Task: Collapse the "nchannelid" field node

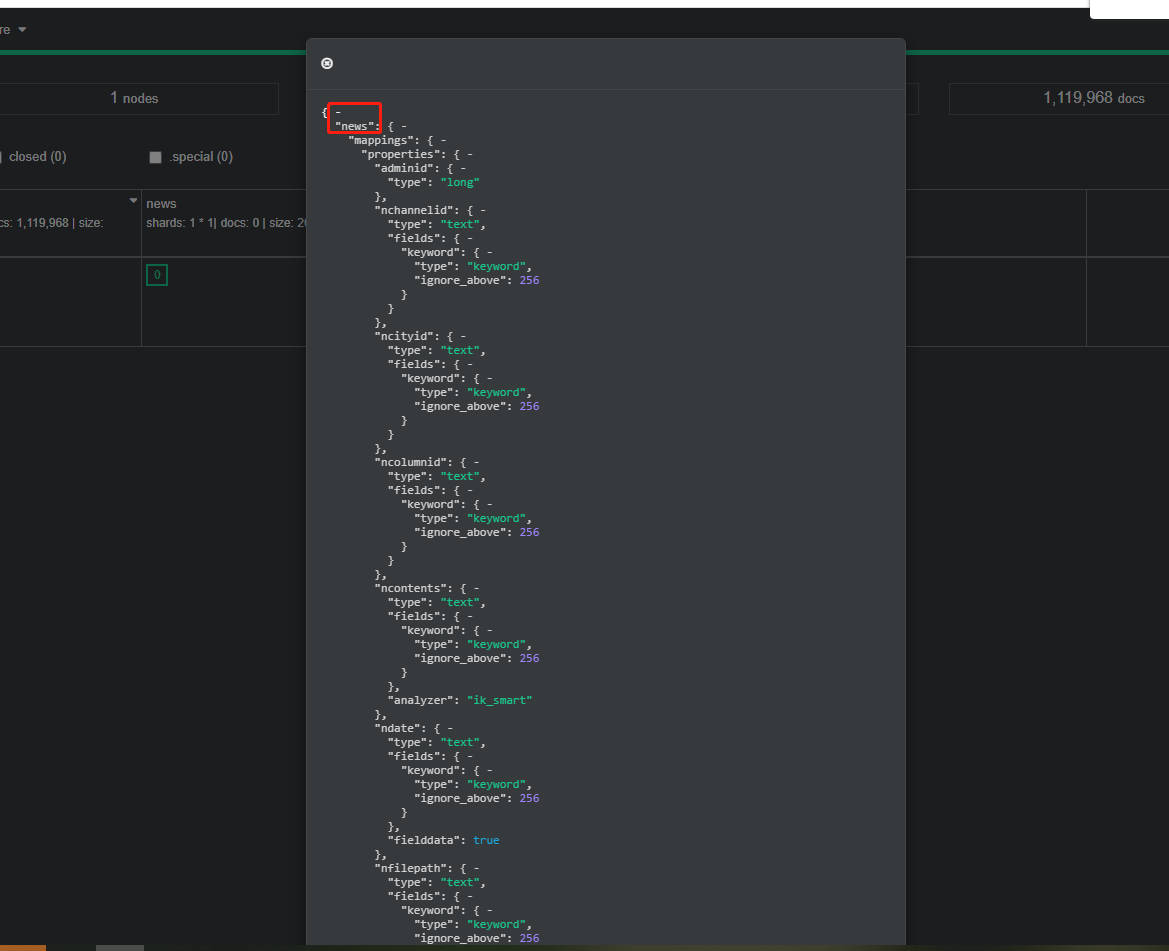Action: pyautogui.click(x=482, y=210)
